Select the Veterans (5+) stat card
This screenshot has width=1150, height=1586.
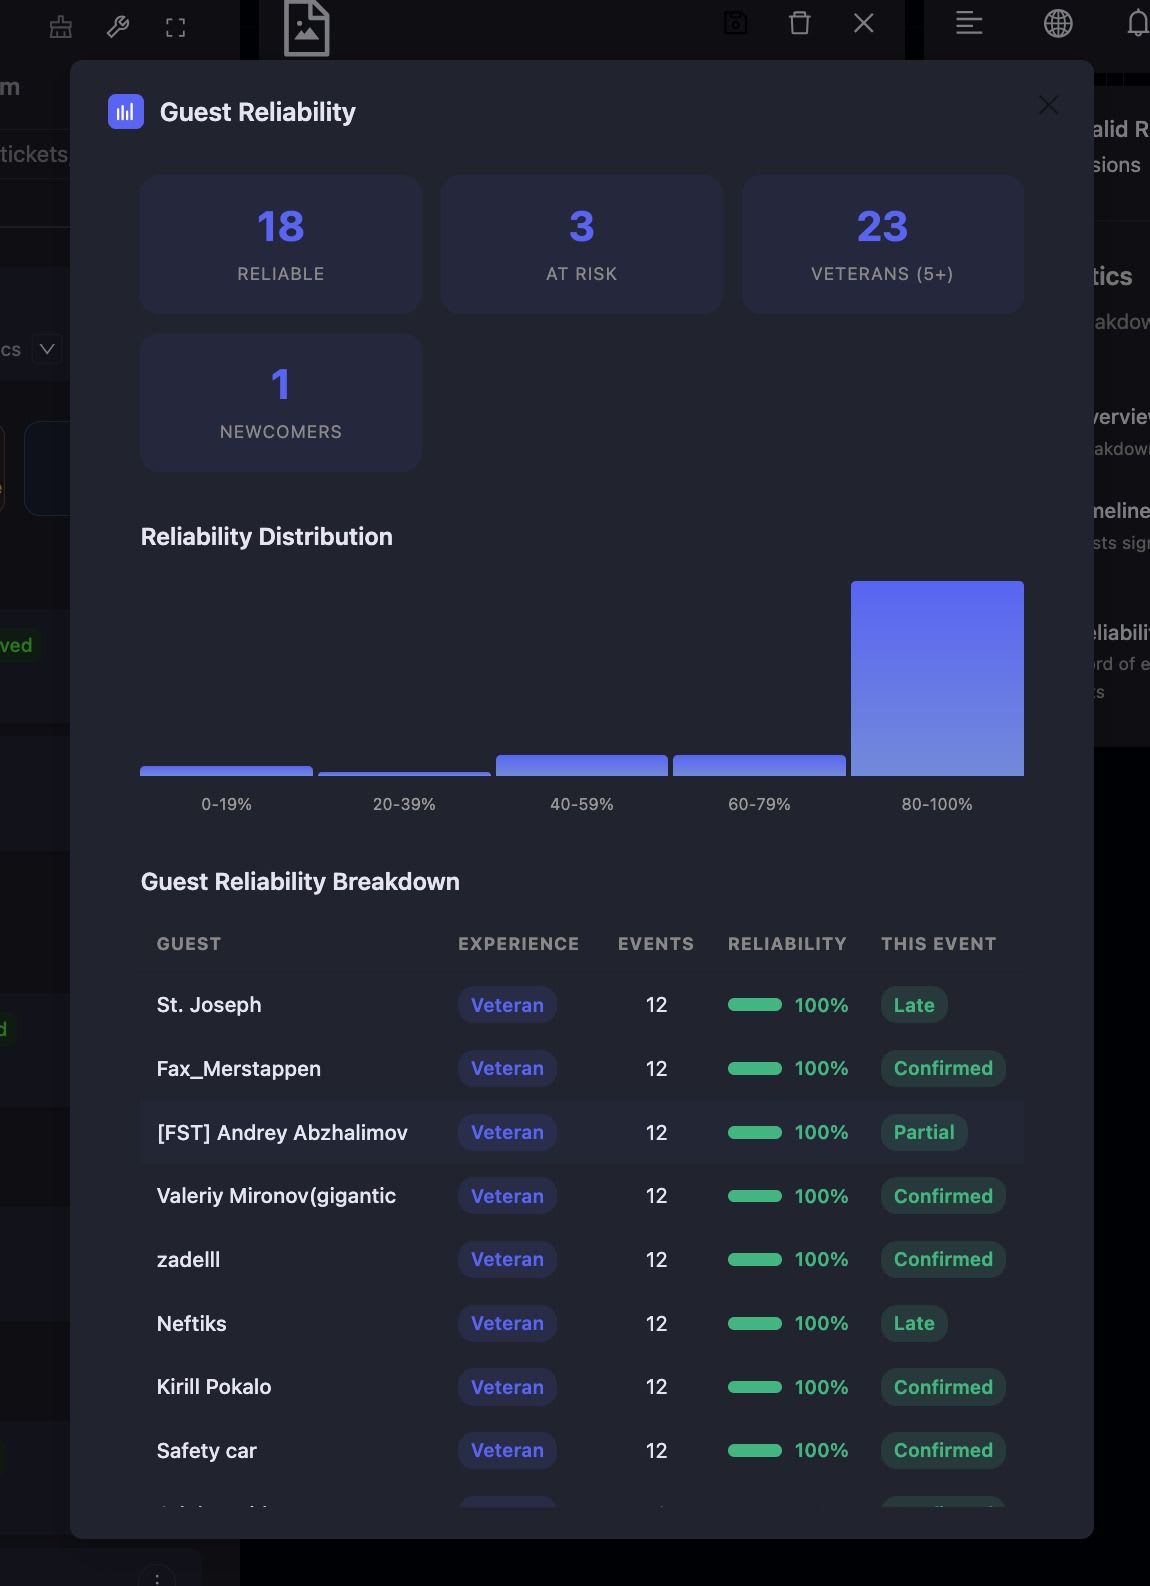pos(882,244)
